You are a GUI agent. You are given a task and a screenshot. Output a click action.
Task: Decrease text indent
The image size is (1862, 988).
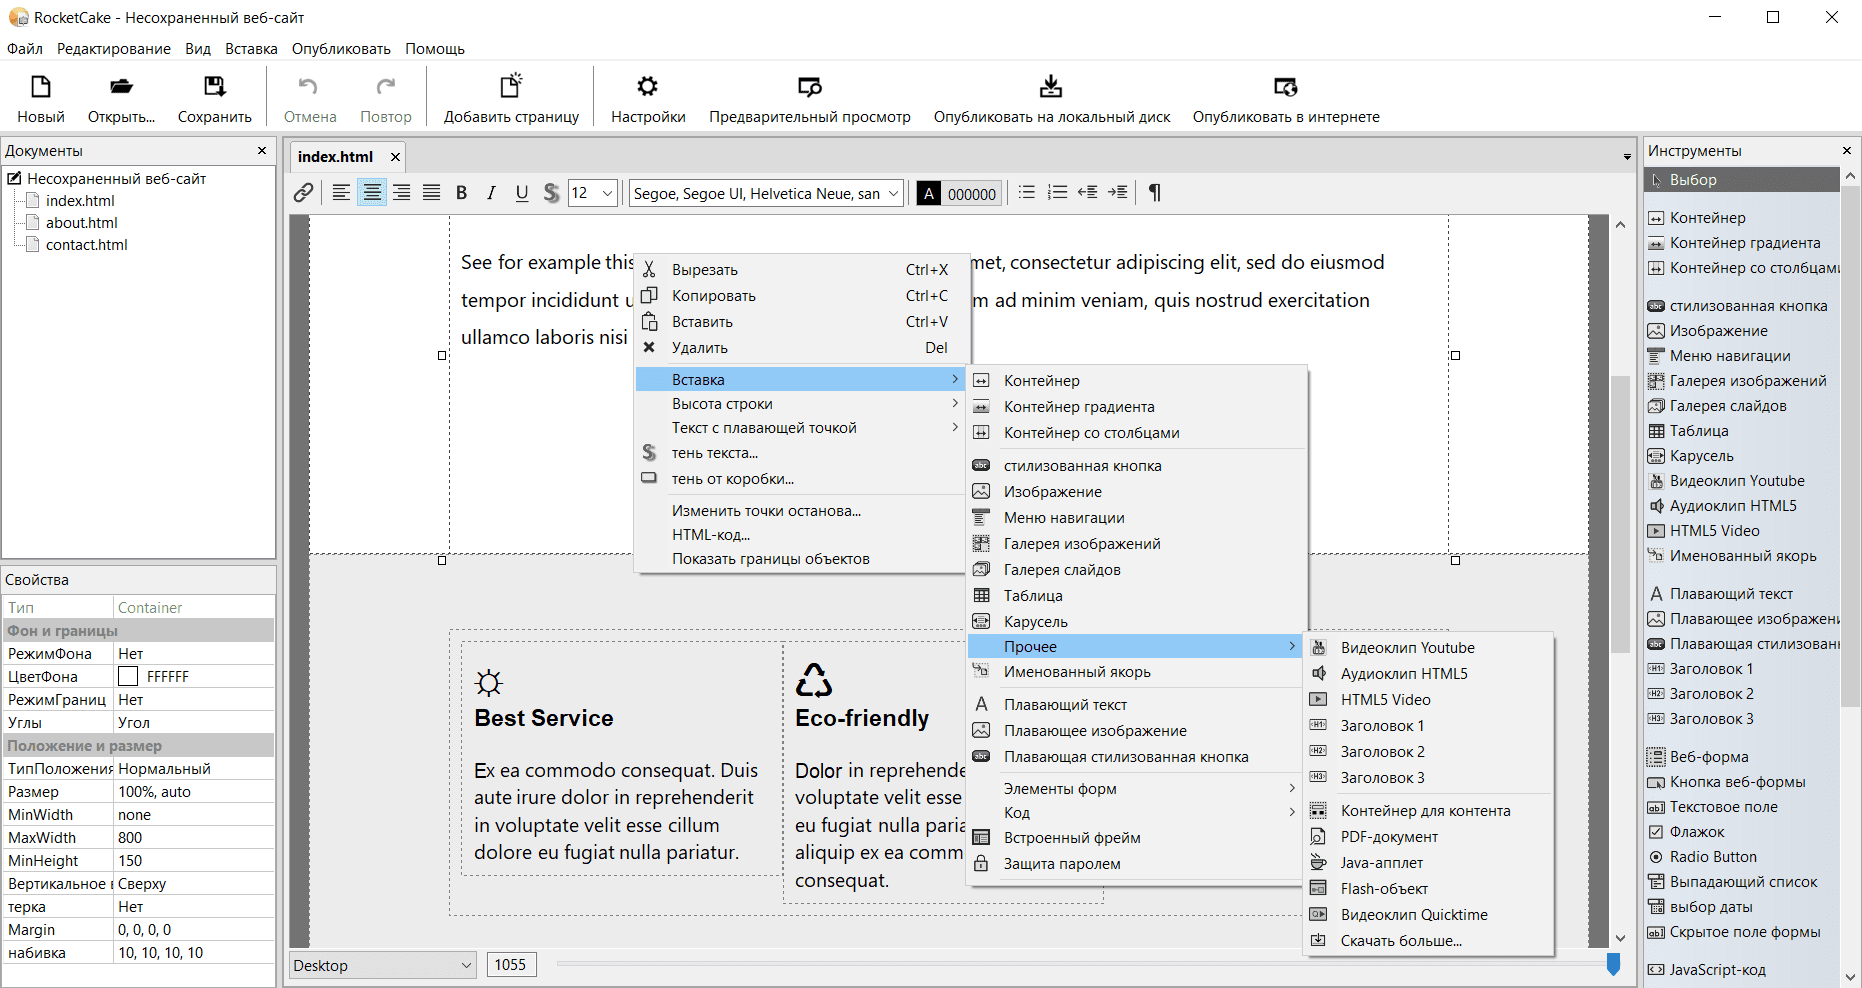point(1088,193)
